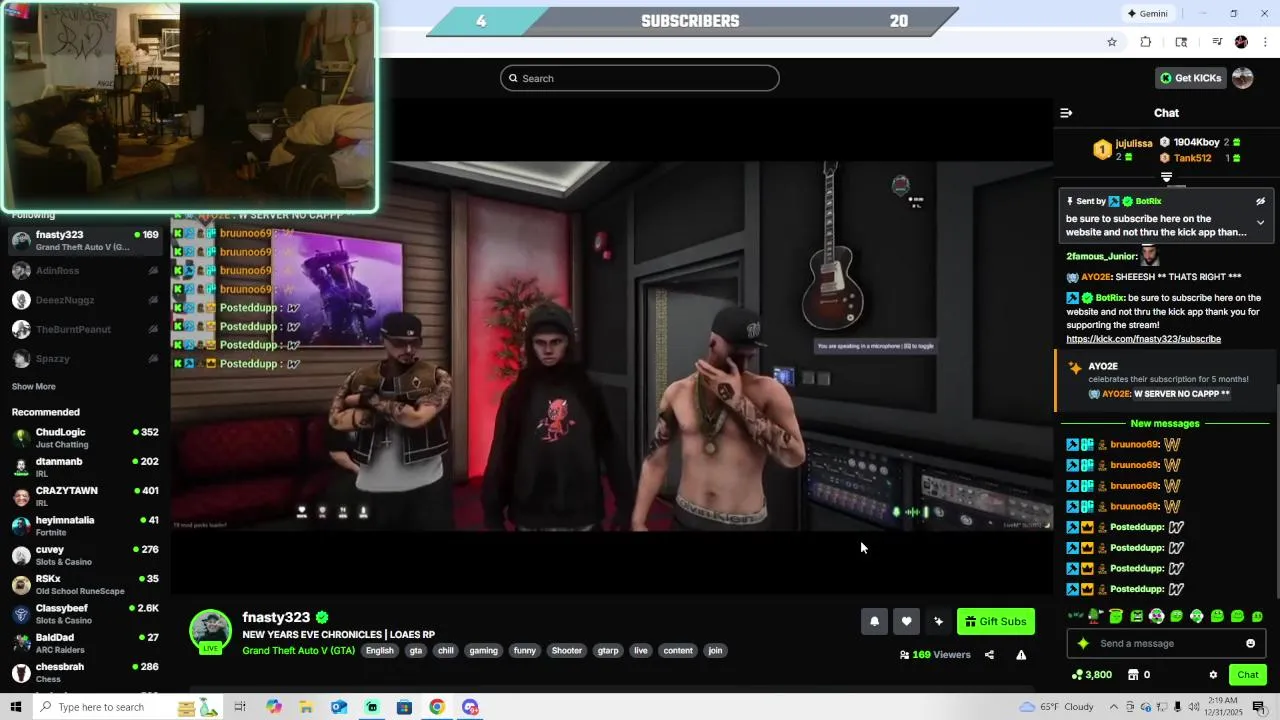This screenshot has width=1280, height=720.
Task: Open fnasty323 in Following list
Action: click(85, 240)
